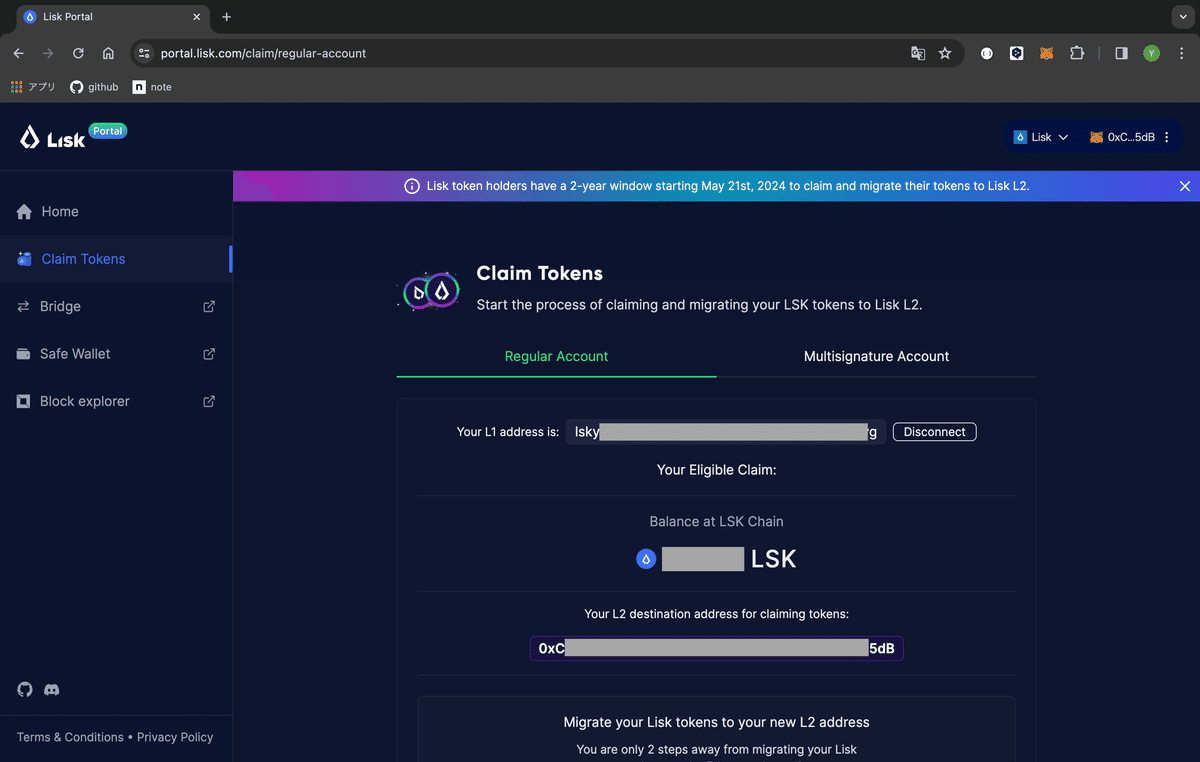Click the URL address bar
Screen dimensions: 1200x762
point(530,53)
